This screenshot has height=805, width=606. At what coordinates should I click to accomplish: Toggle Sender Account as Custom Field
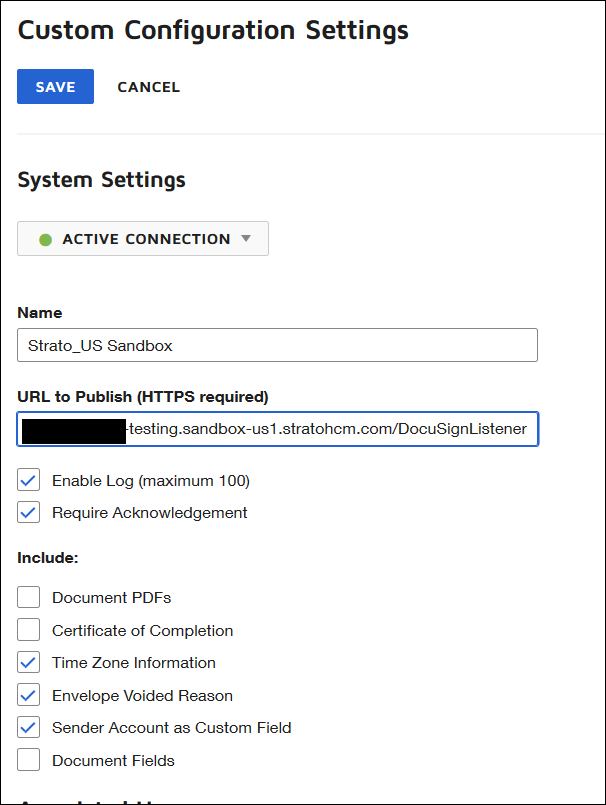(29, 728)
